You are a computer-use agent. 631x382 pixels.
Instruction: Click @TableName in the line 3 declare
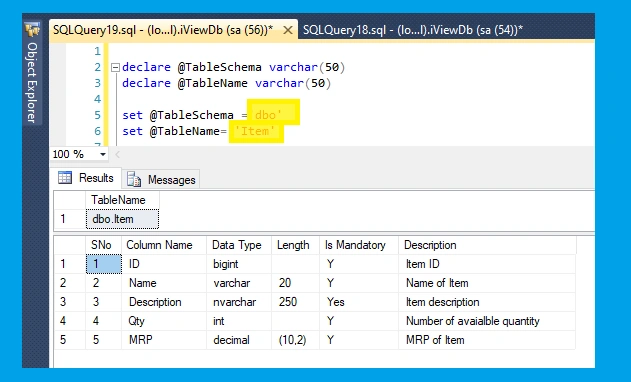click(213, 83)
